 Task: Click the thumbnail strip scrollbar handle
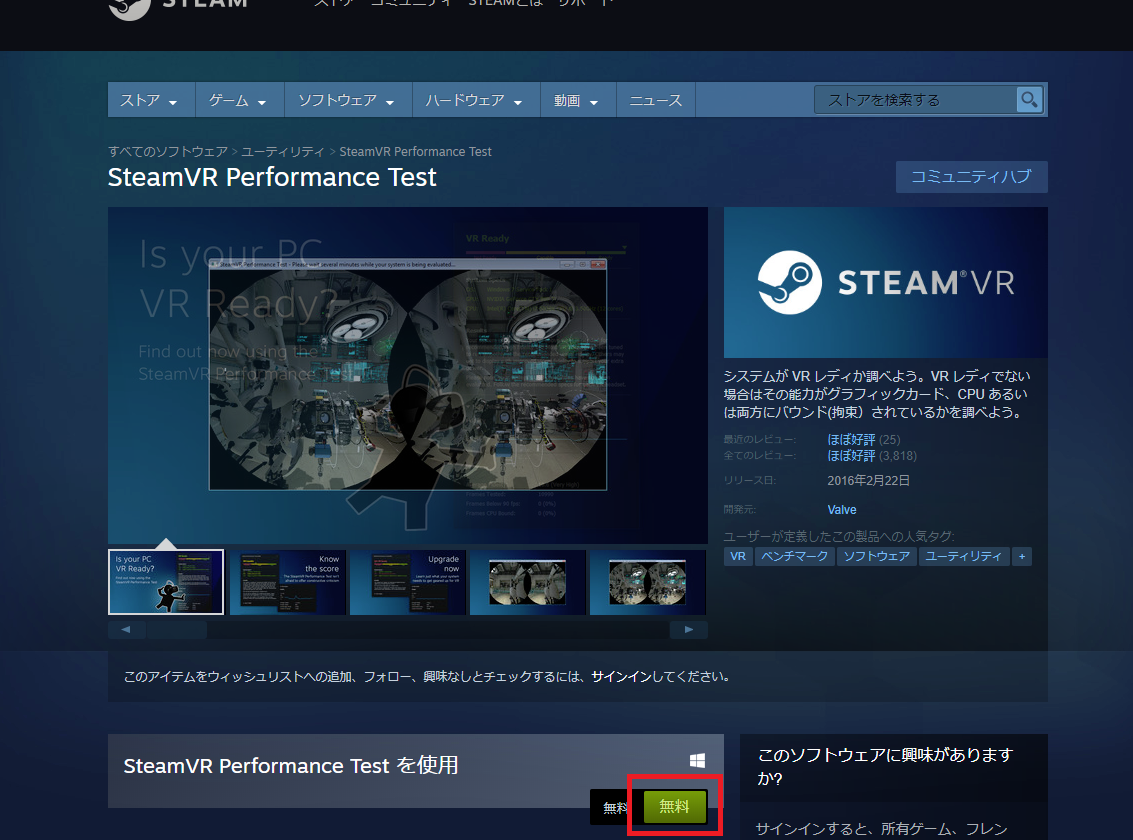tap(177, 630)
